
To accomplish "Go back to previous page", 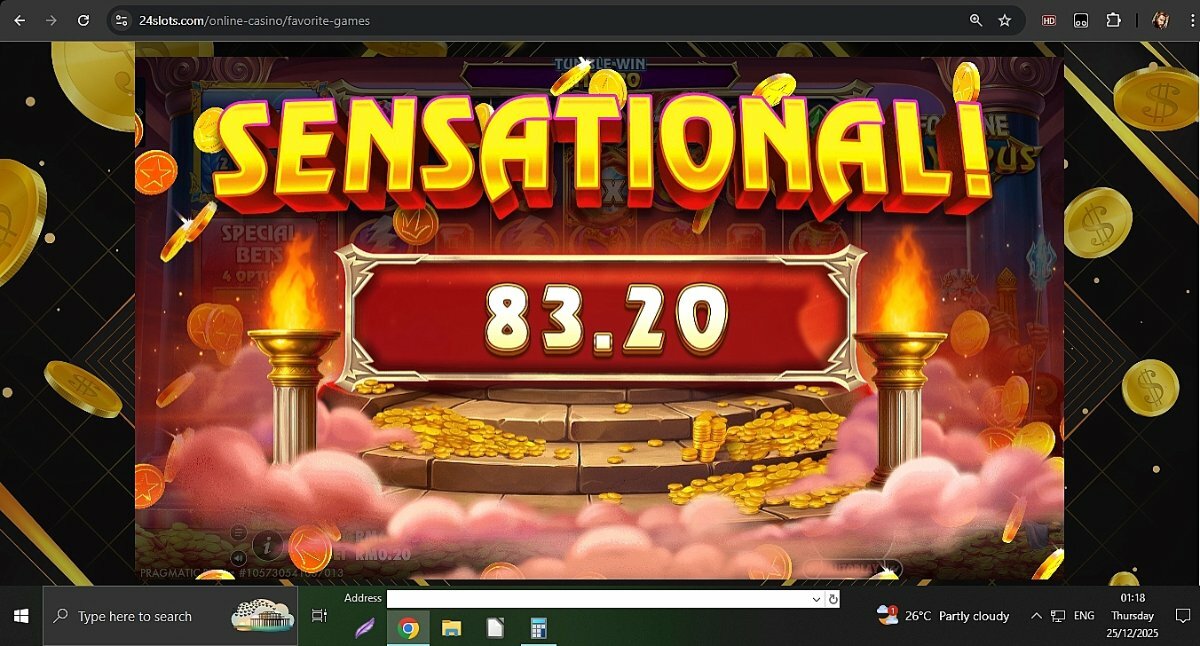I will coord(19,20).
